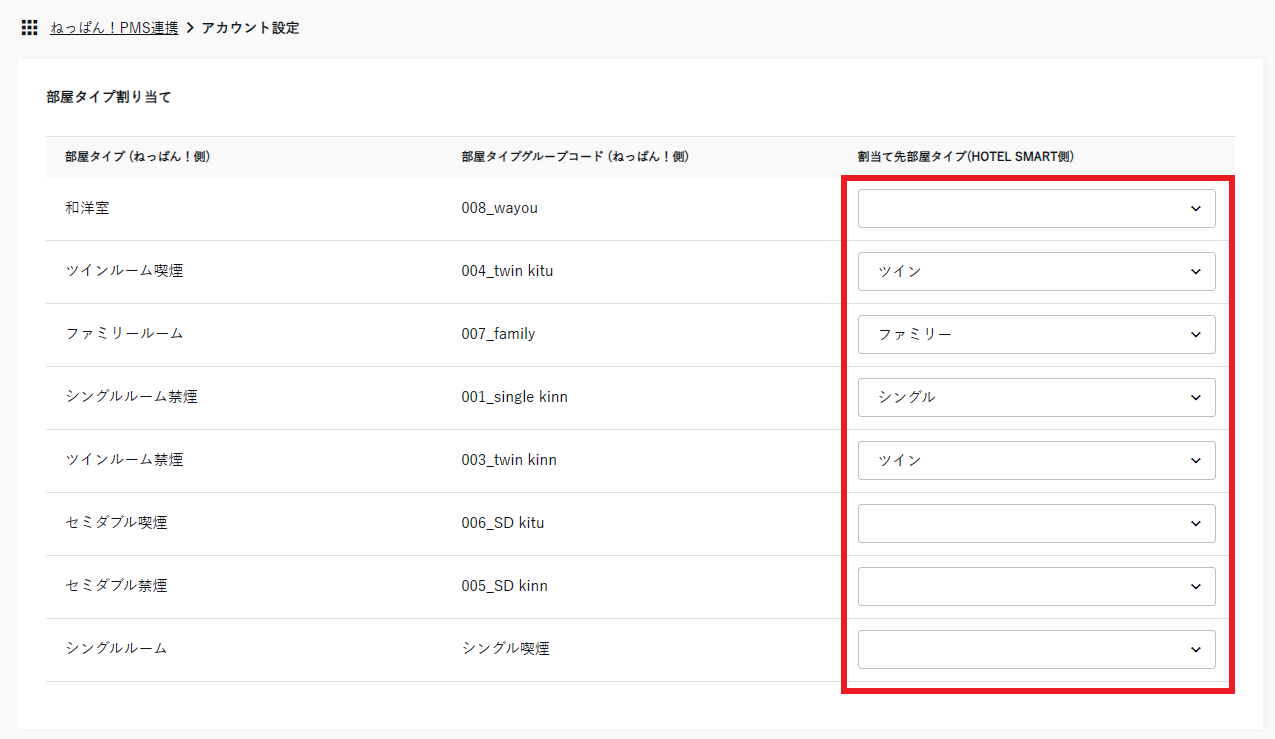The image size is (1275, 739).
Task: Click the アカウント設定 breadcrumb text
Action: [250, 28]
